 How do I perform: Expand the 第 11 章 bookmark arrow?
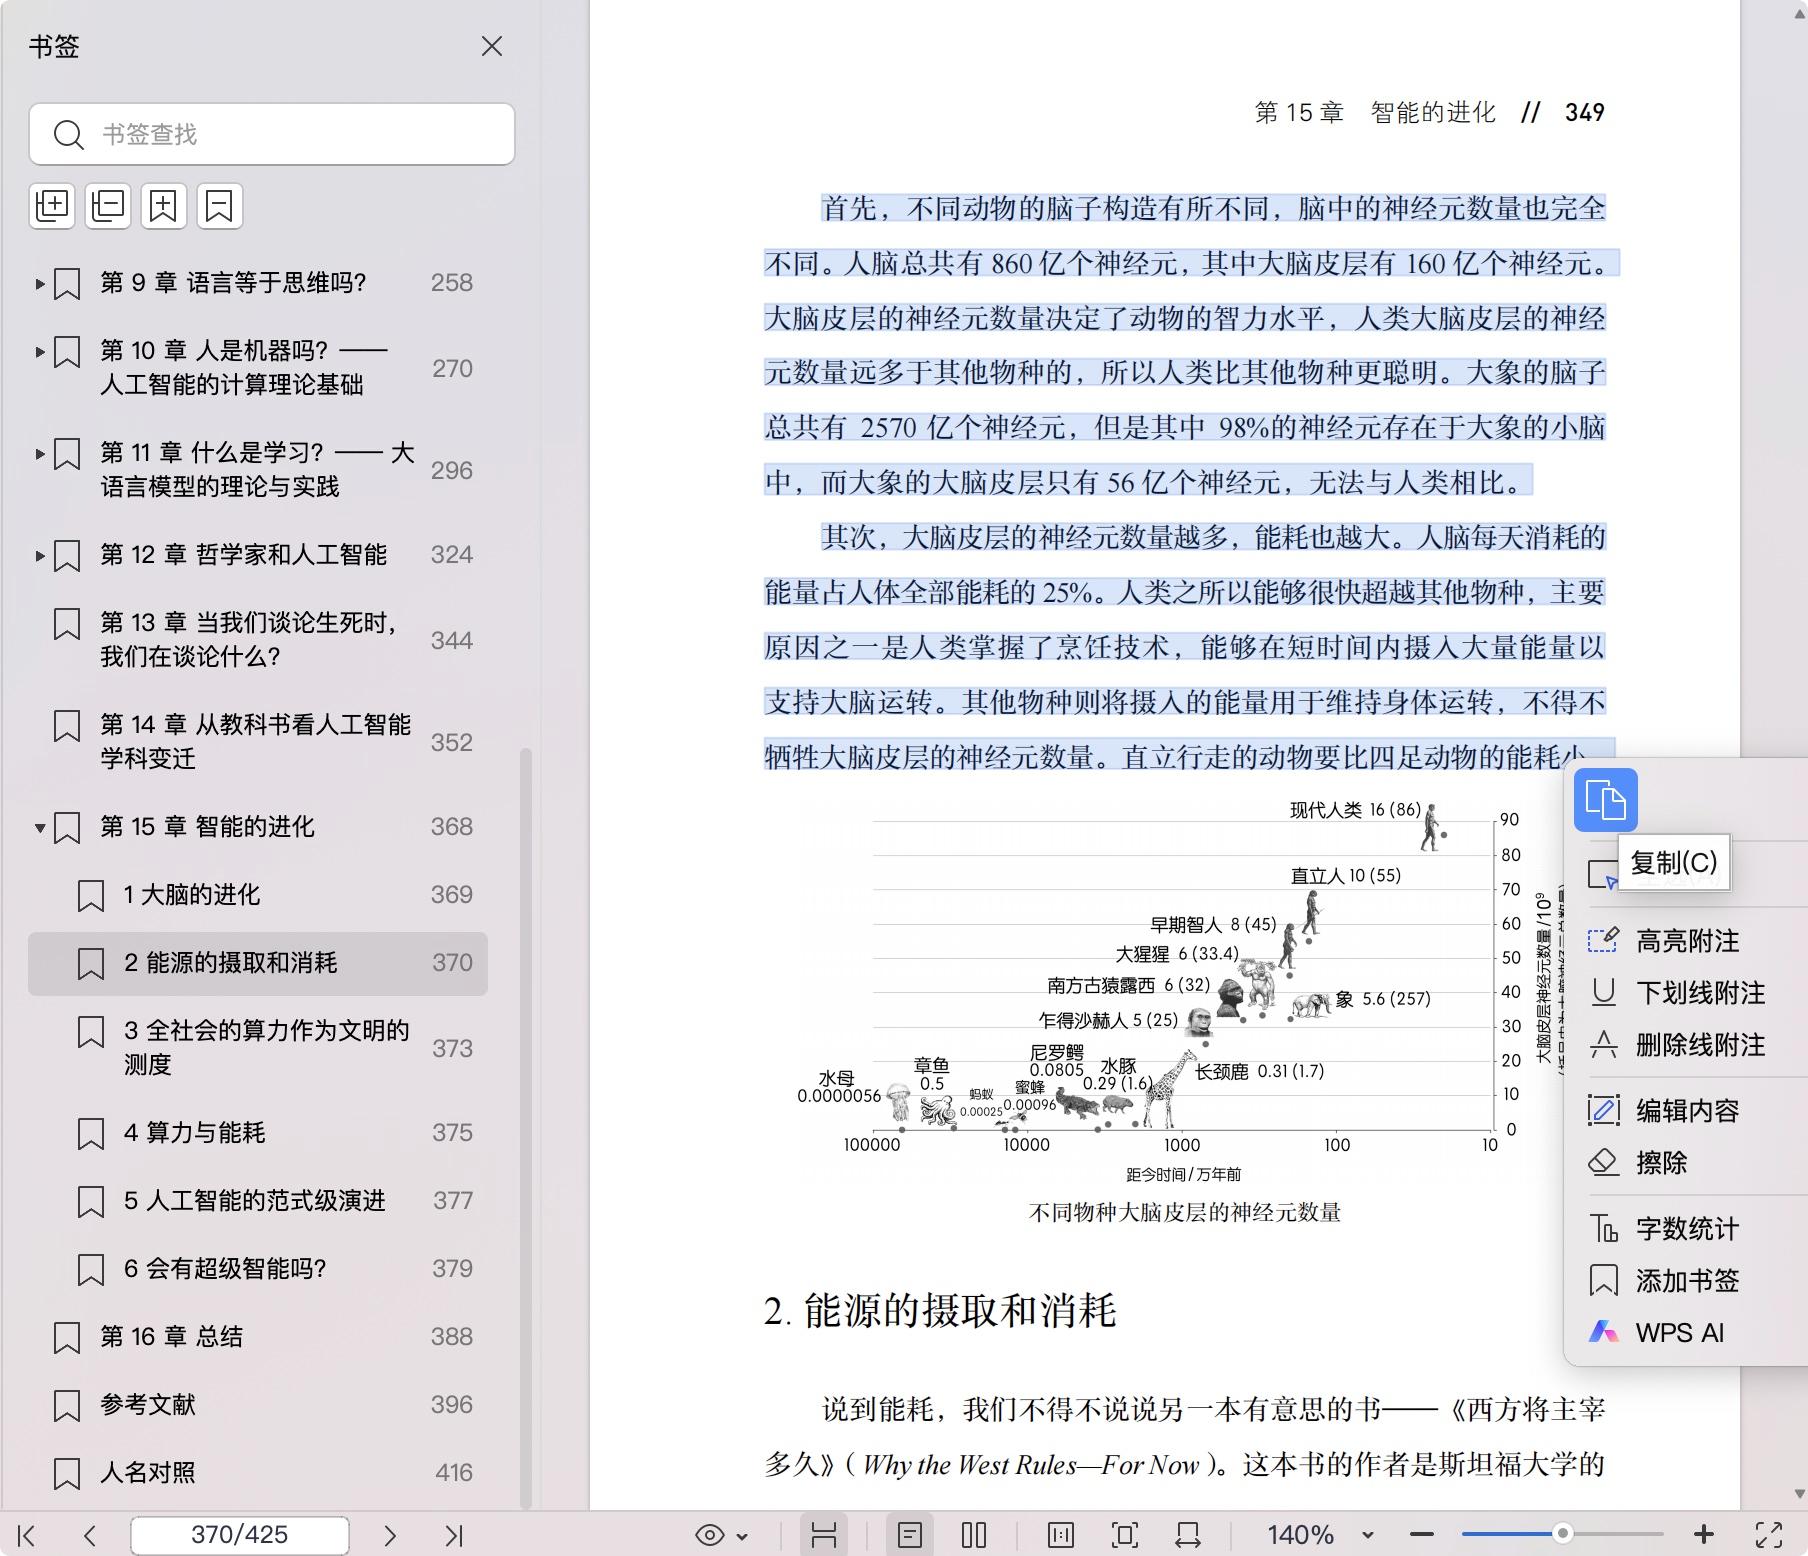pyautogui.click(x=40, y=454)
